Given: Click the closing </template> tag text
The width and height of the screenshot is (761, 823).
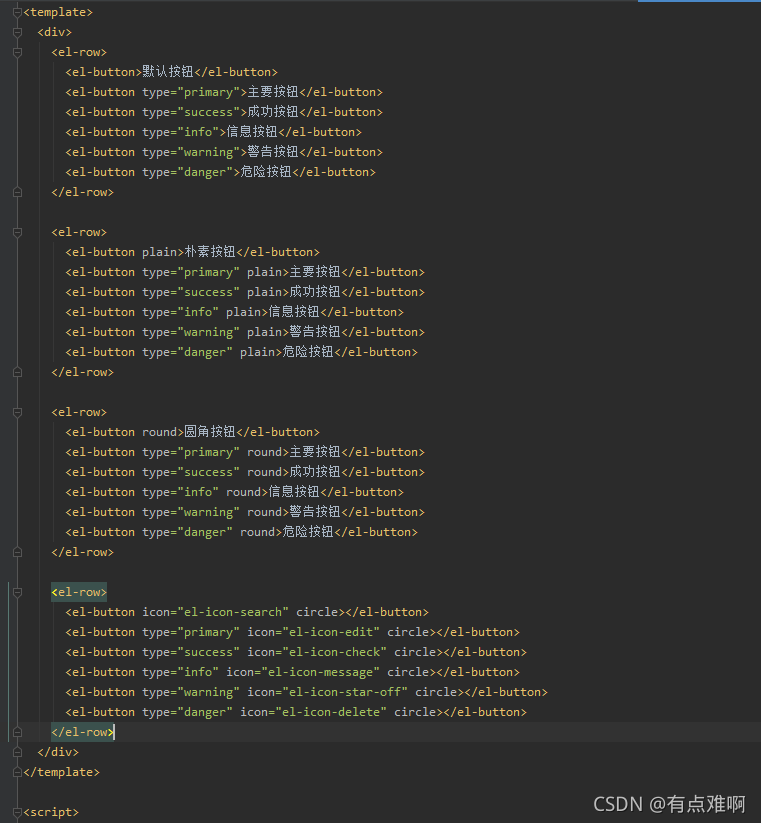Looking at the screenshot, I should point(61,772).
